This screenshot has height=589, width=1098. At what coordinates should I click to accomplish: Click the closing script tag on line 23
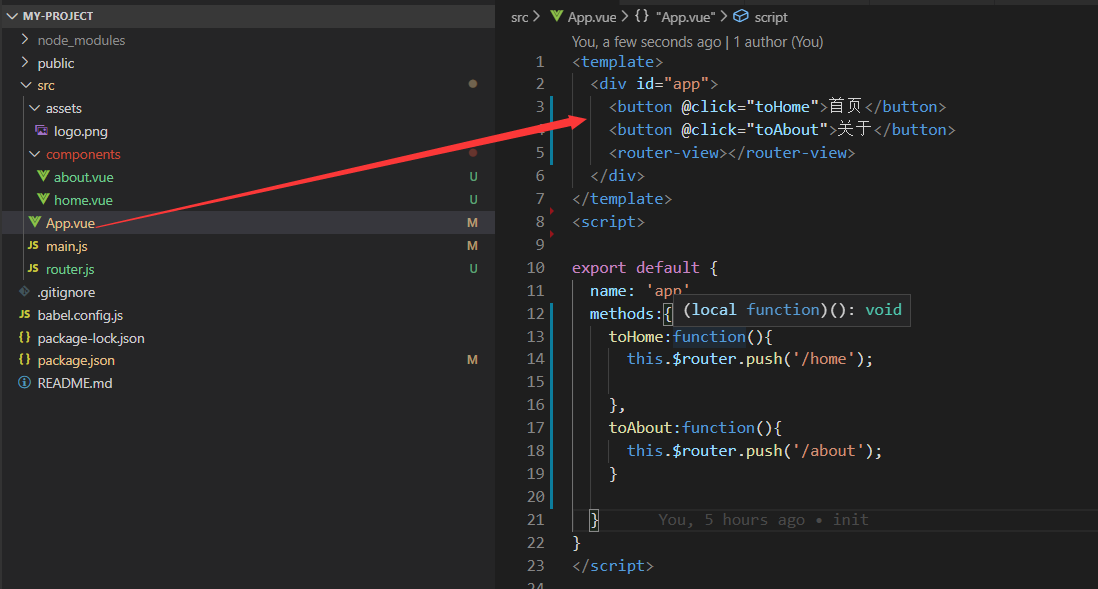613,566
